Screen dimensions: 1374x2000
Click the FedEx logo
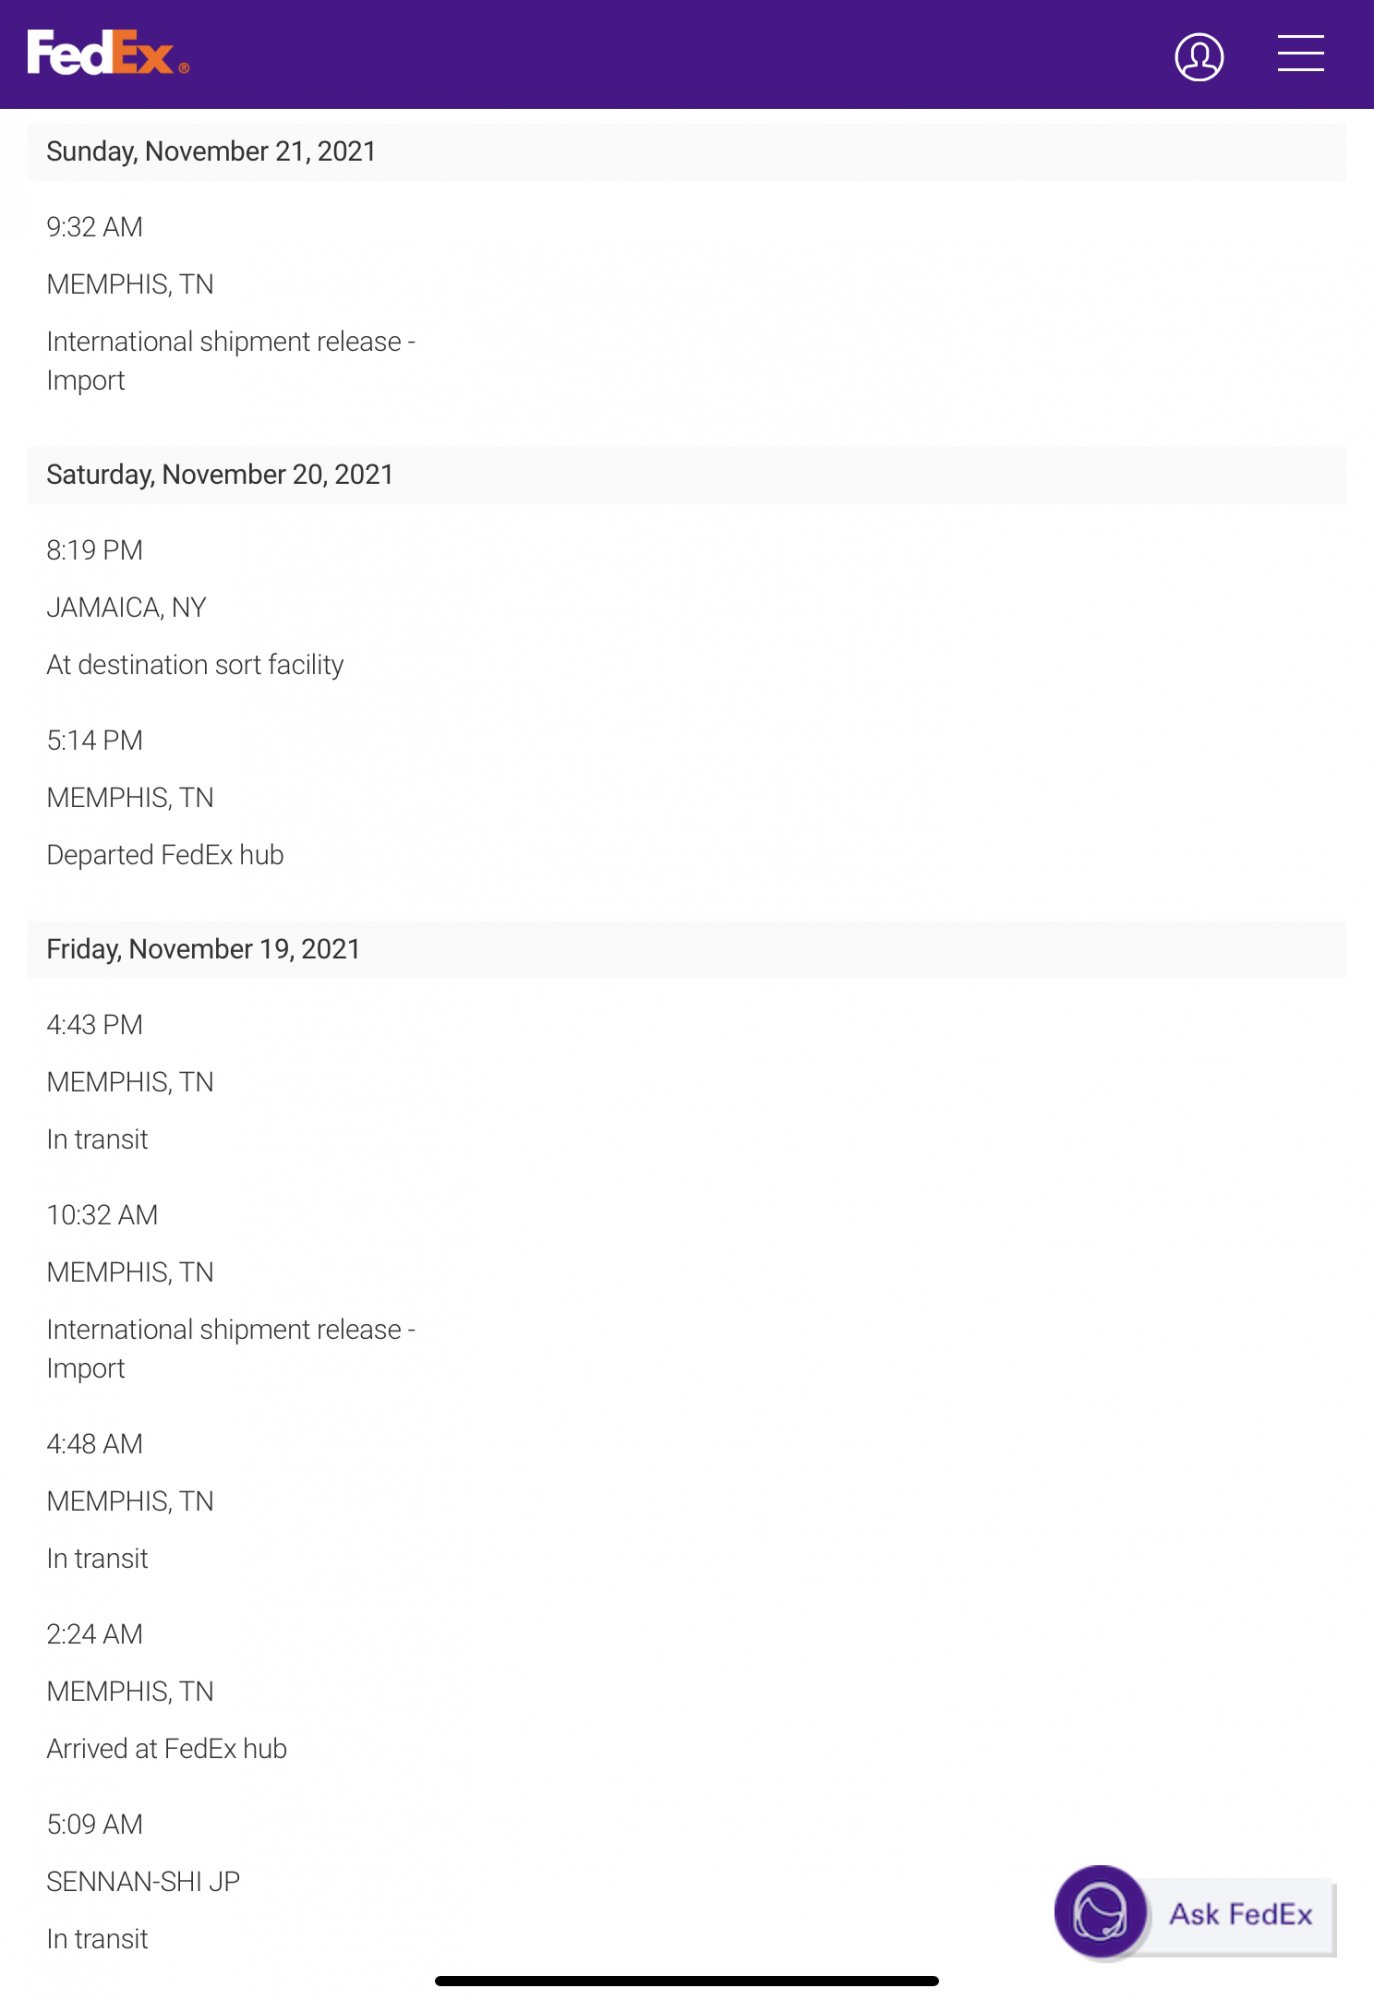[x=107, y=53]
